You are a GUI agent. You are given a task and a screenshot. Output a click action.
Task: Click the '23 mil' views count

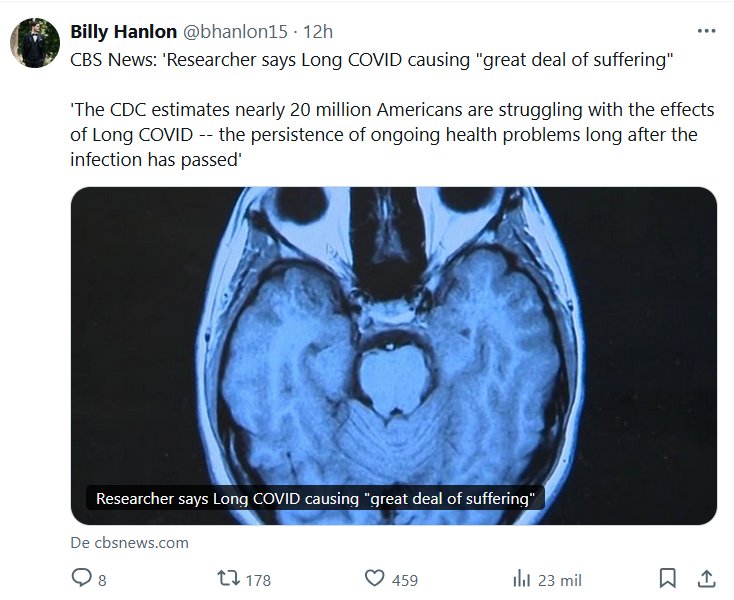click(x=560, y=579)
